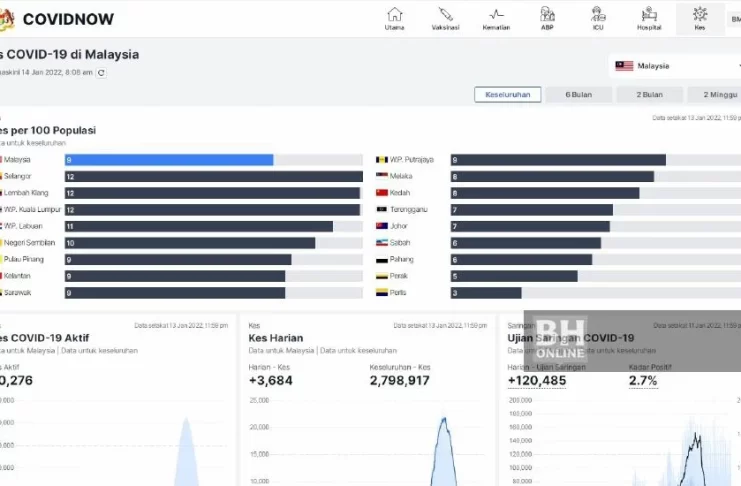741x486 pixels.
Task: Select the Keseluruhan time range
Action: [x=508, y=95]
